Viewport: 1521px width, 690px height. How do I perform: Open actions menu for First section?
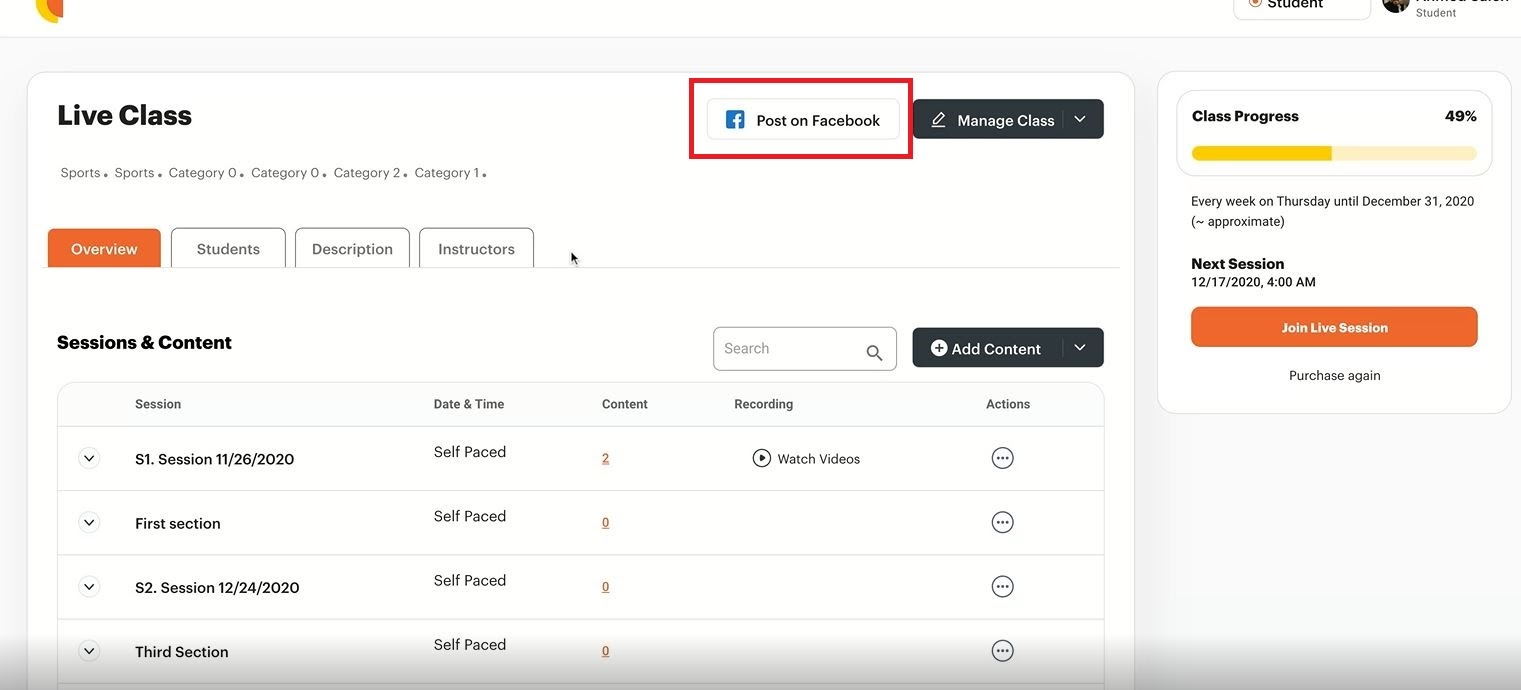[1002, 522]
